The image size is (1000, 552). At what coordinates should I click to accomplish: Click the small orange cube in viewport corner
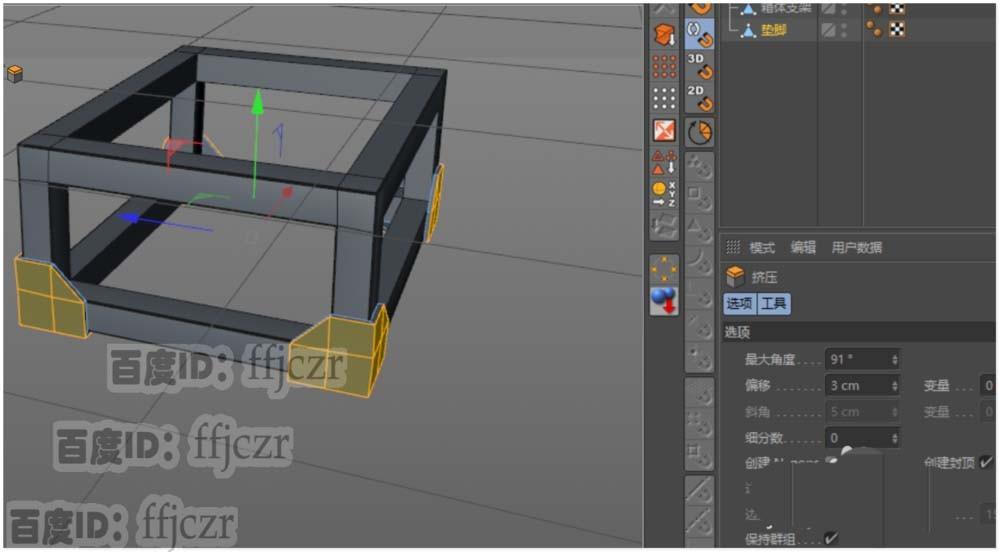15,74
